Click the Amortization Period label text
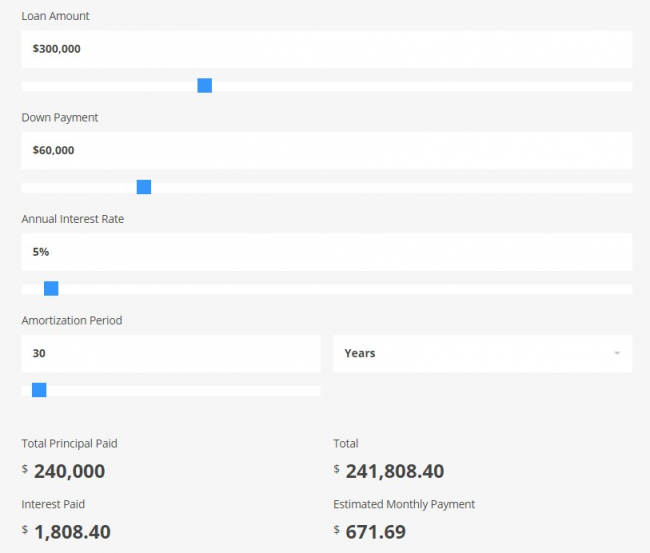The height and width of the screenshot is (553, 650). point(72,321)
